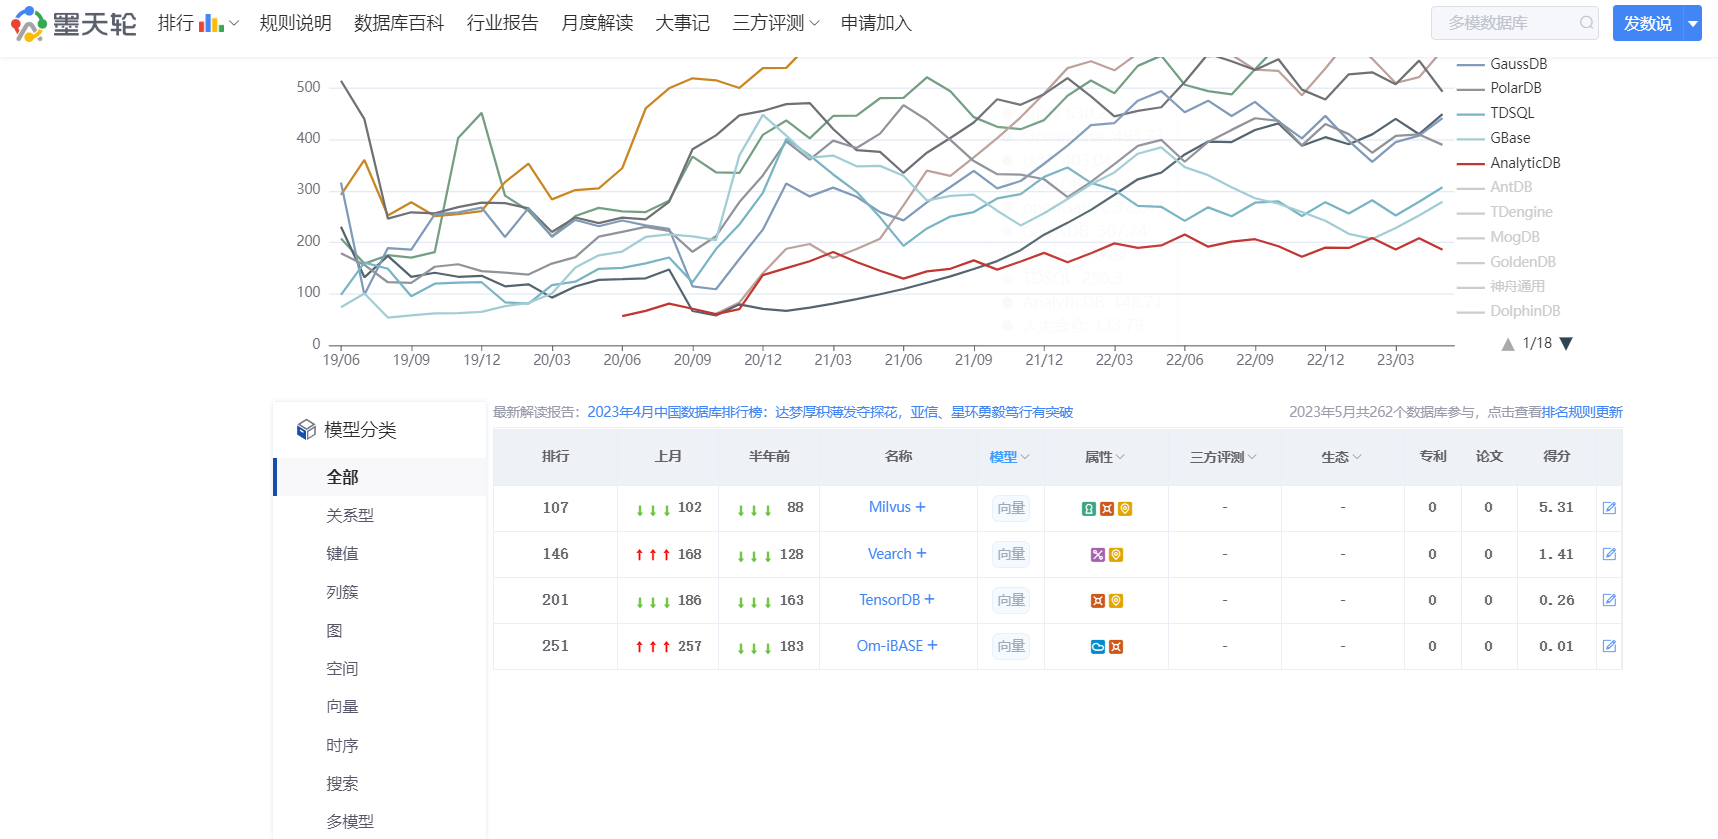Click the blue 发数说 button
This screenshot has height=839, width=1718.
pos(1648,23)
